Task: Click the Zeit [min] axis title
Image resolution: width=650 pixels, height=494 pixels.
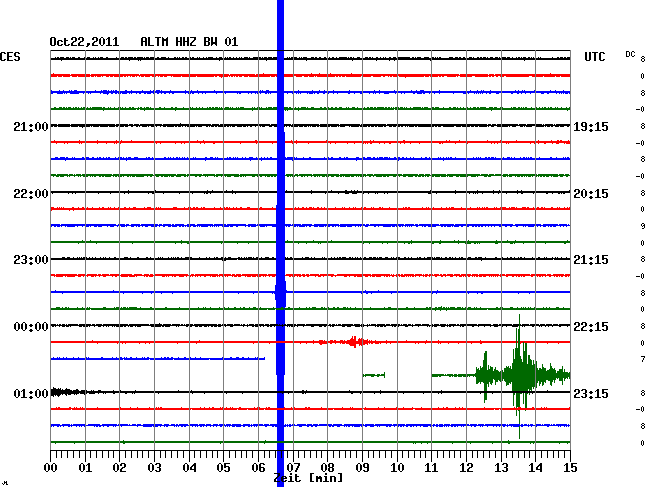Action: click(x=309, y=478)
